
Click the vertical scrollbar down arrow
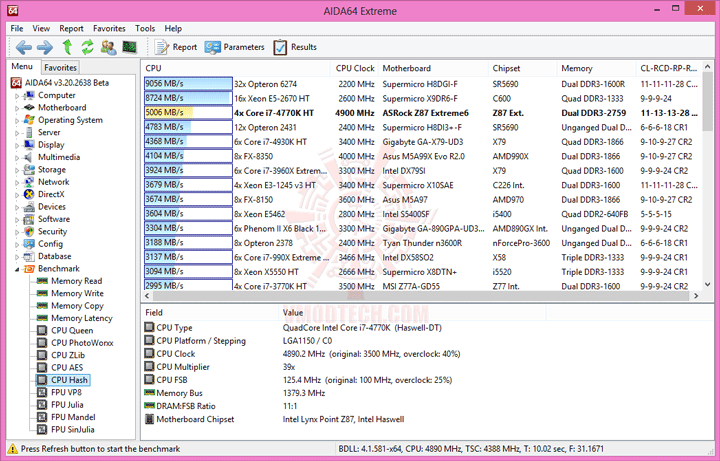point(707,285)
